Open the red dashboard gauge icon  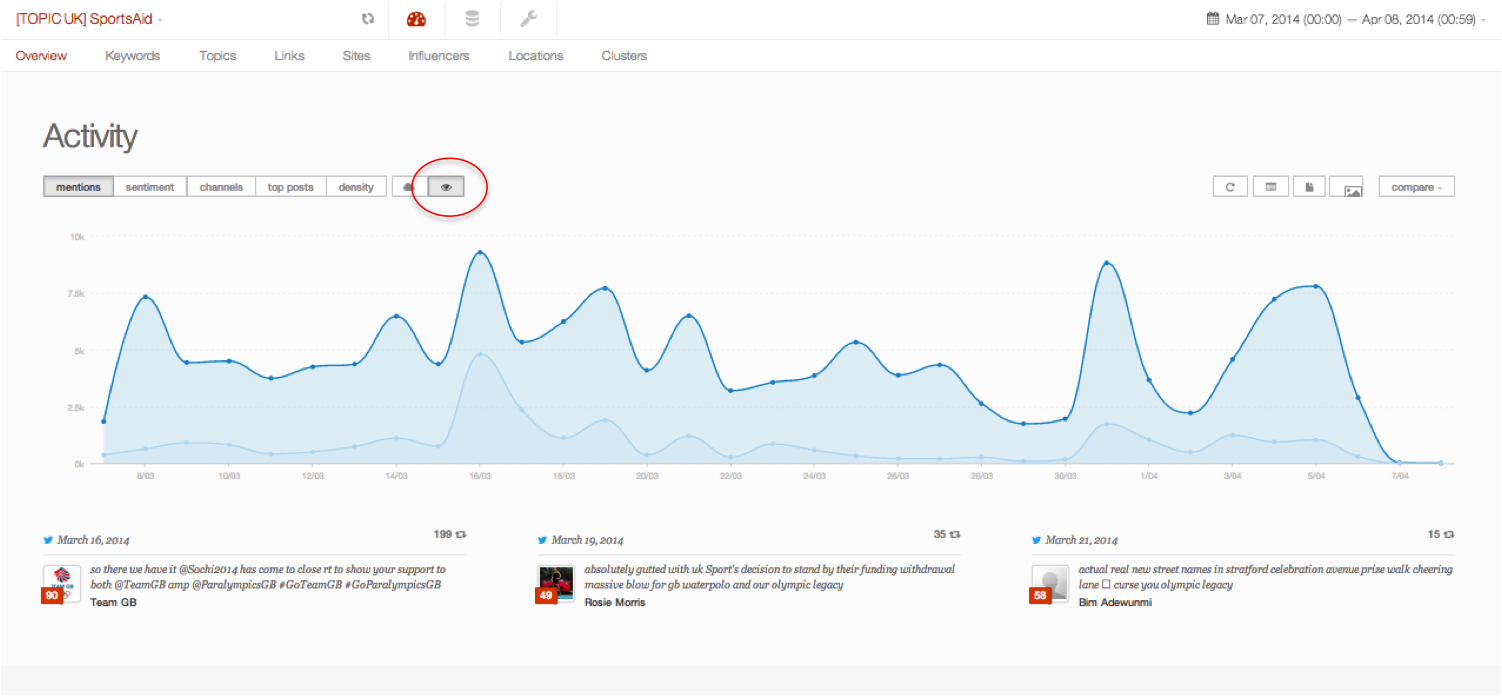pyautogui.click(x=416, y=19)
